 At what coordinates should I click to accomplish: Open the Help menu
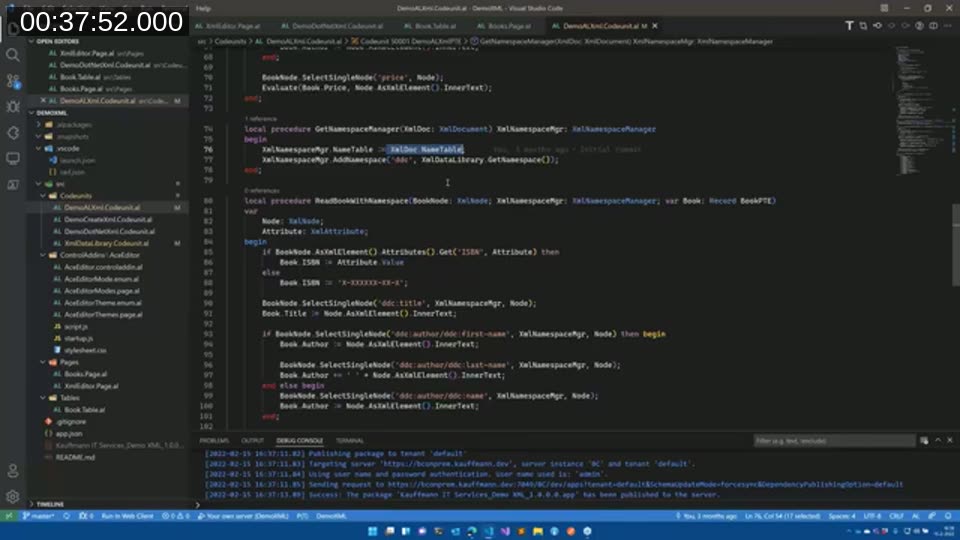[203, 8]
